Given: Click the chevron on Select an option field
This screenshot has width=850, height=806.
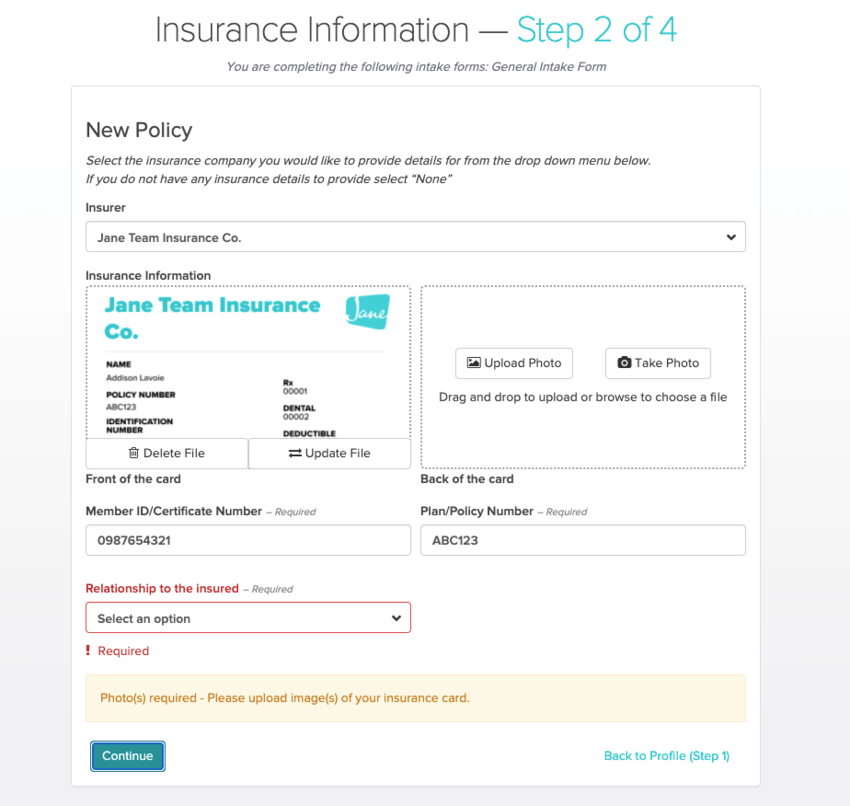Looking at the screenshot, I should click(396, 618).
